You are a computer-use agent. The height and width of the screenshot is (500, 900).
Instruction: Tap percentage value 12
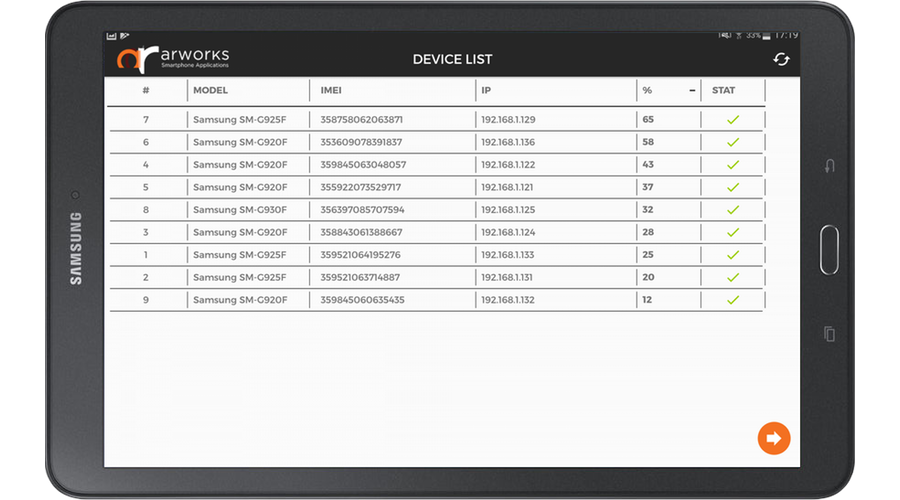coord(647,300)
